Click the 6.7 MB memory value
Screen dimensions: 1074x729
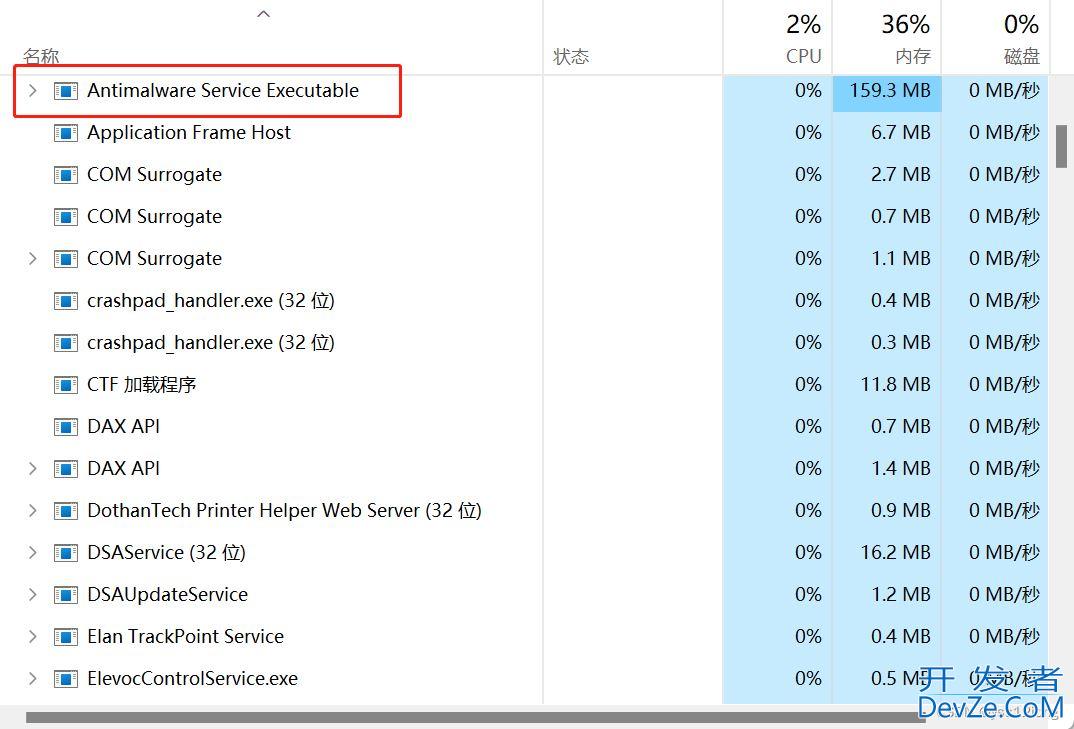900,132
